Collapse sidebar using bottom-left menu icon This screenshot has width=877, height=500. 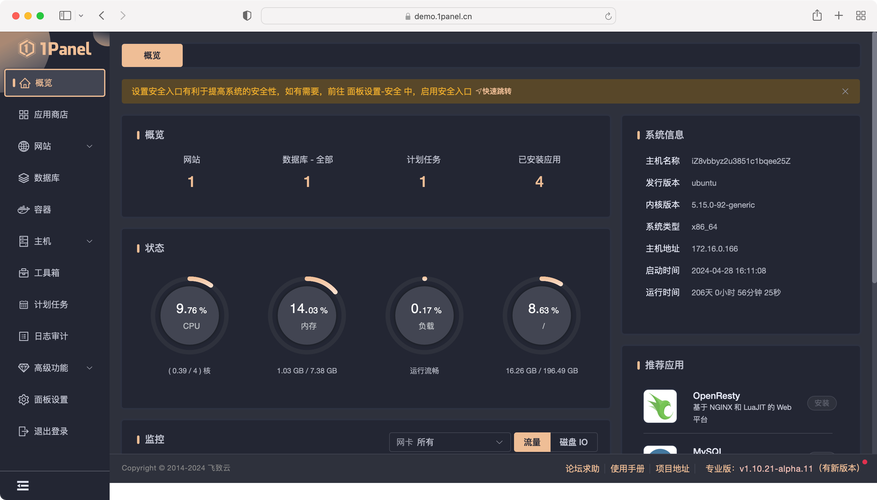[22, 486]
